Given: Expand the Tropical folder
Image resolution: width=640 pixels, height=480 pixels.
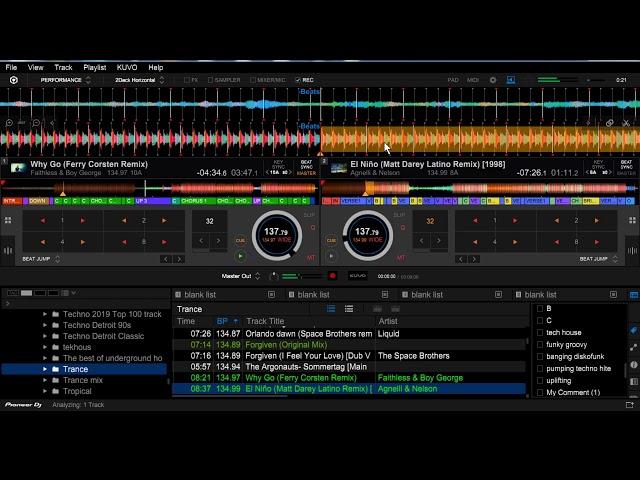Looking at the screenshot, I should click(45, 391).
